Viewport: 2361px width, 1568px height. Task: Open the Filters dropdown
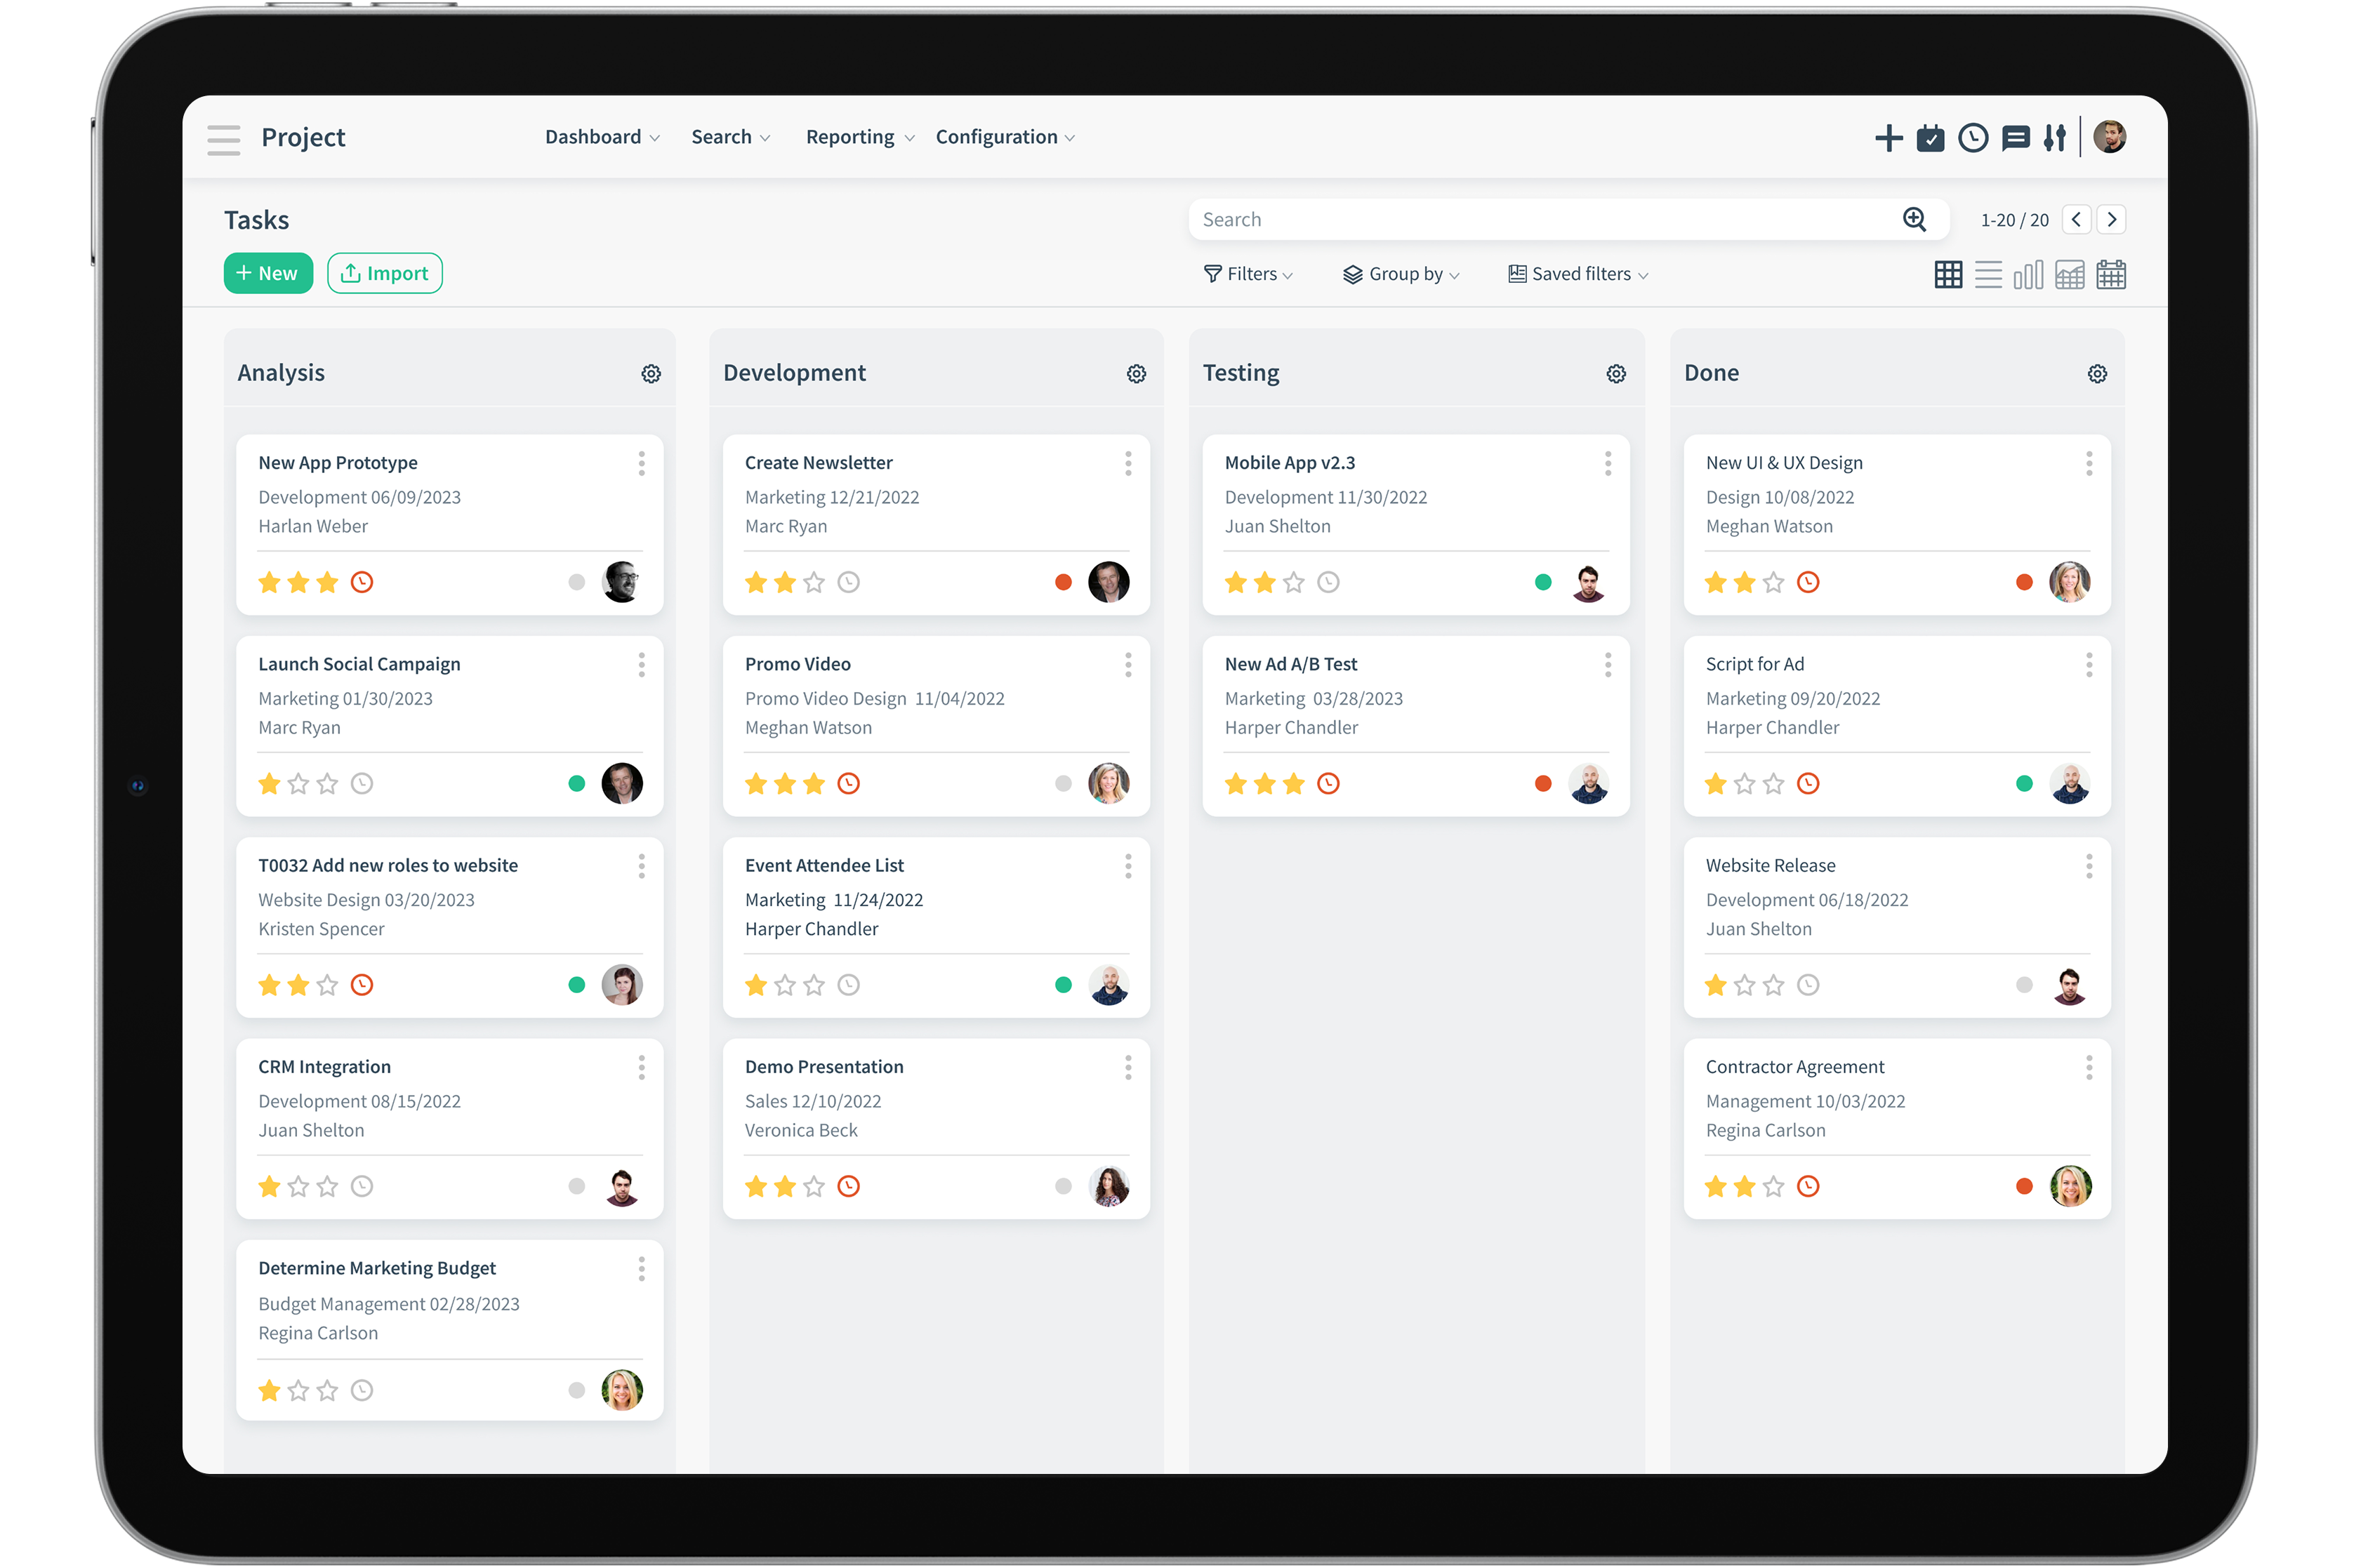(x=1248, y=273)
